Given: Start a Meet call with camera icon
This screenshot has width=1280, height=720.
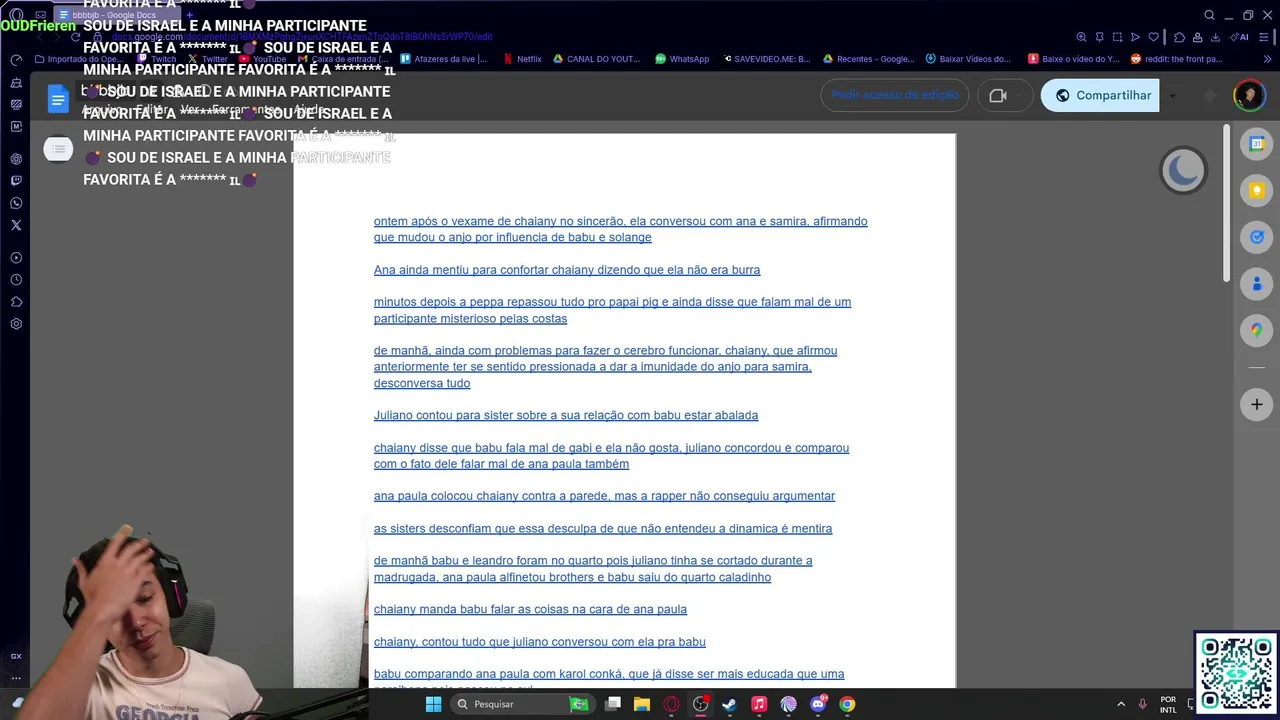Looking at the screenshot, I should coord(998,95).
